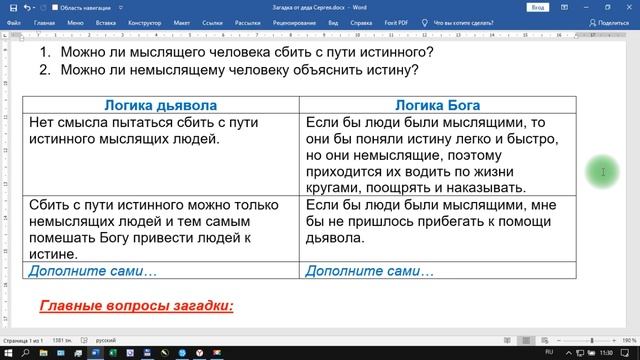Screen dimensions: 640x360
Task: Switch to the Главная ribbon tab
Action: [x=44, y=23]
